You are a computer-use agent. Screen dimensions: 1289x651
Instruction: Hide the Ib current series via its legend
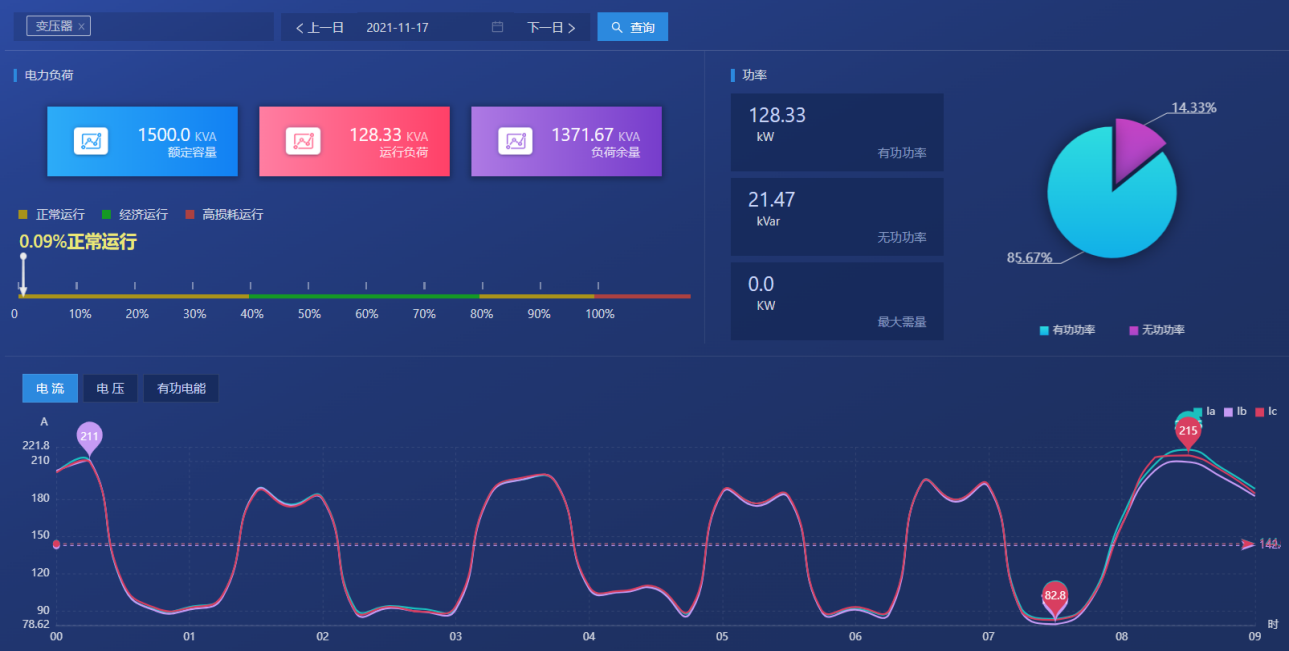coord(1237,410)
